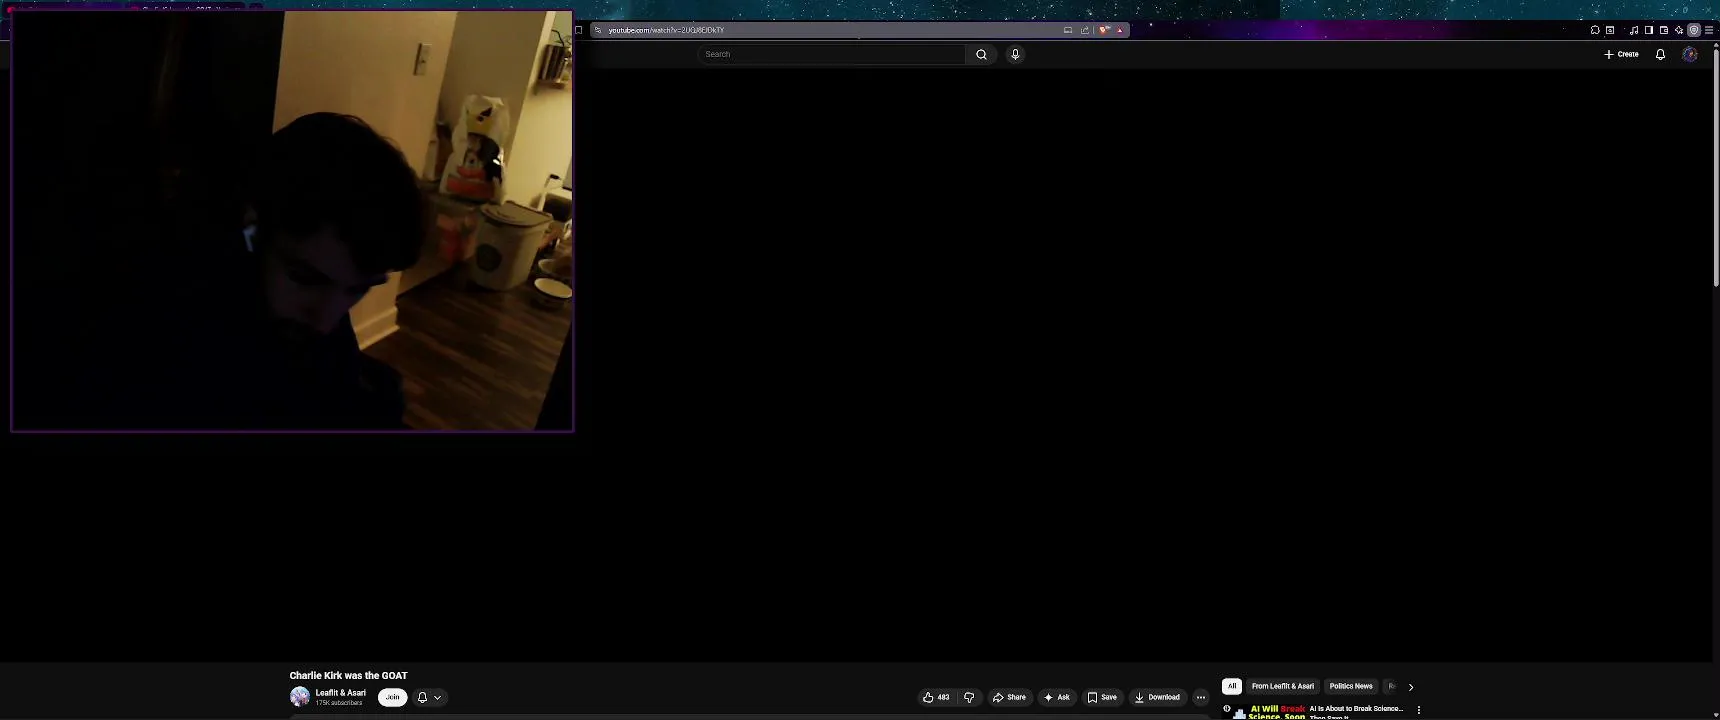
Task: Click the browser address bar URL
Action: point(666,30)
